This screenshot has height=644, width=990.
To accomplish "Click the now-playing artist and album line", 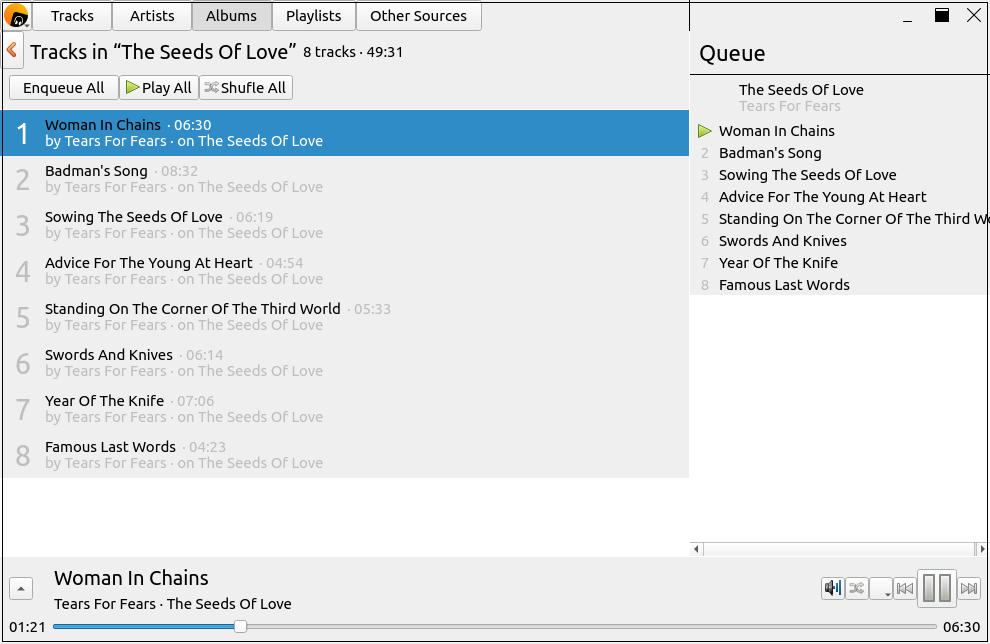I will tap(173, 604).
